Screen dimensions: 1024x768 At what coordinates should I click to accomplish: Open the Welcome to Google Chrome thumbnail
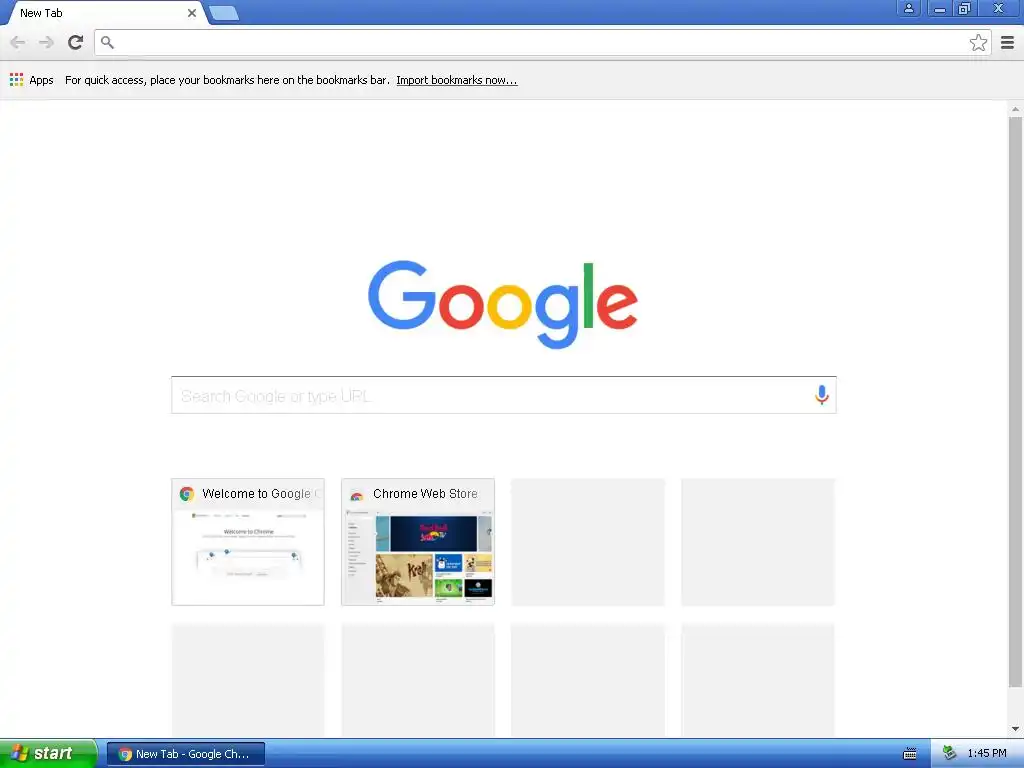(x=248, y=541)
